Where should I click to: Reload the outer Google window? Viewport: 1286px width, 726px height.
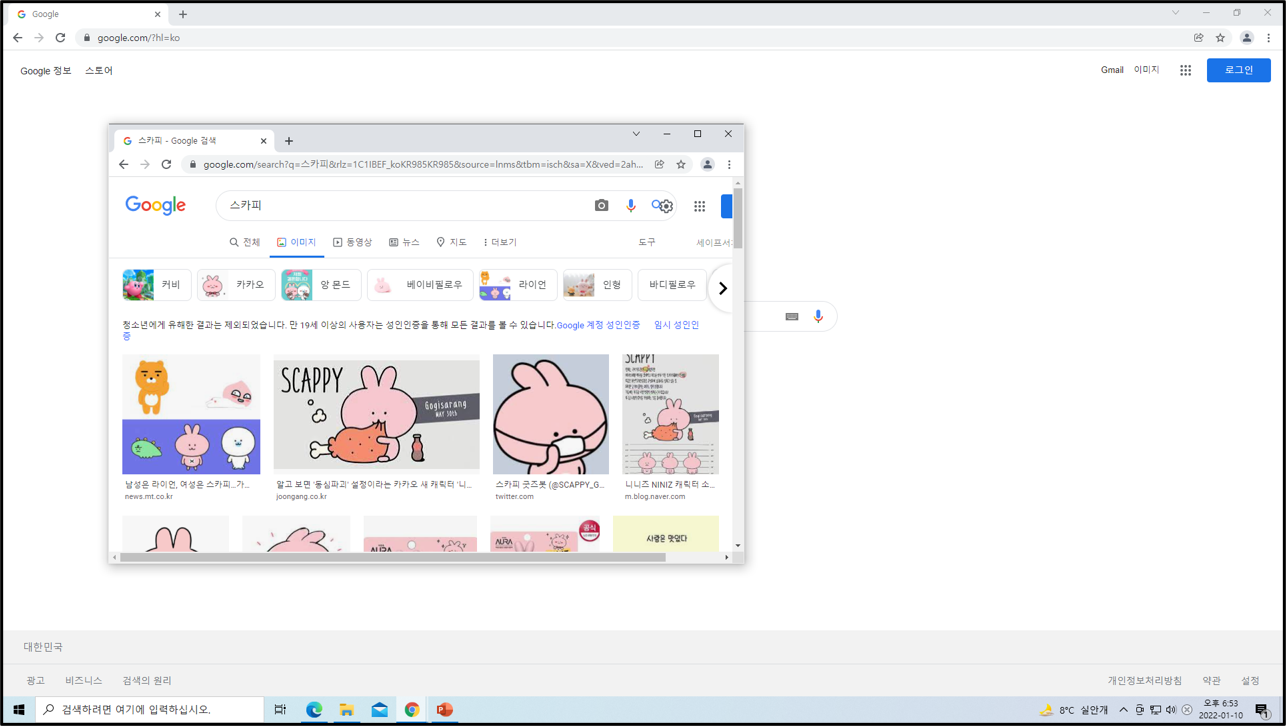tap(60, 38)
